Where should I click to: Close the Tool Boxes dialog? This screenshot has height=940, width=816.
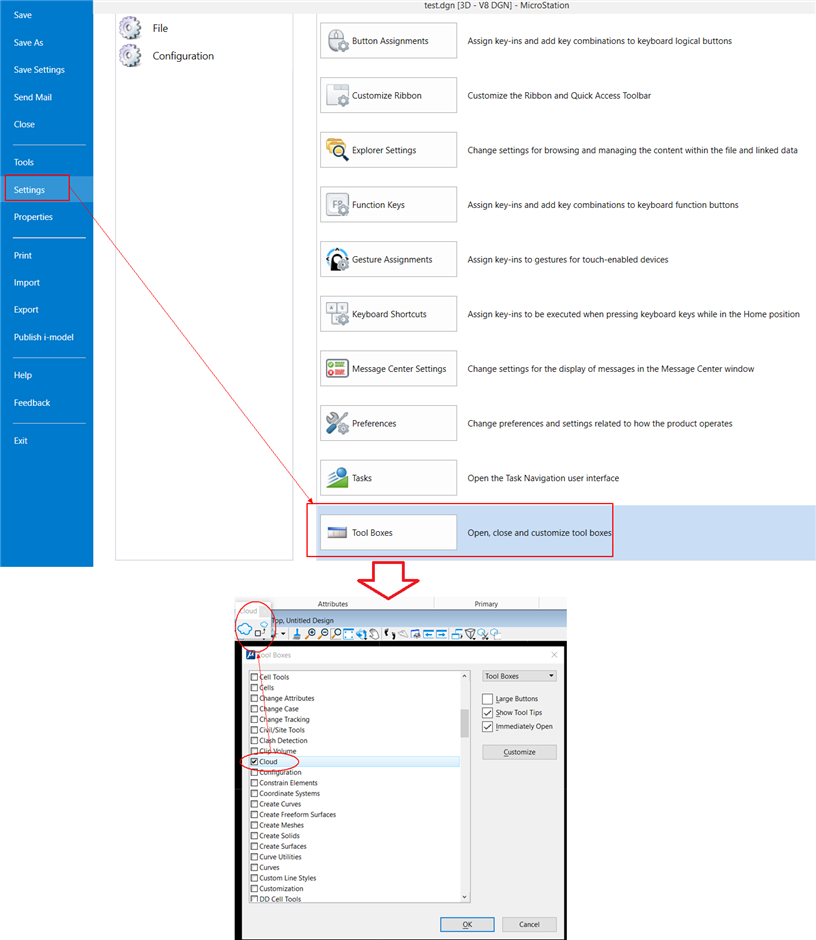[x=554, y=655]
